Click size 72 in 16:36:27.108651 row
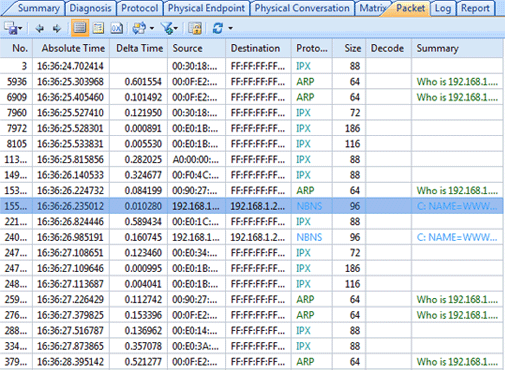This screenshot has width=505, height=370. point(355,253)
